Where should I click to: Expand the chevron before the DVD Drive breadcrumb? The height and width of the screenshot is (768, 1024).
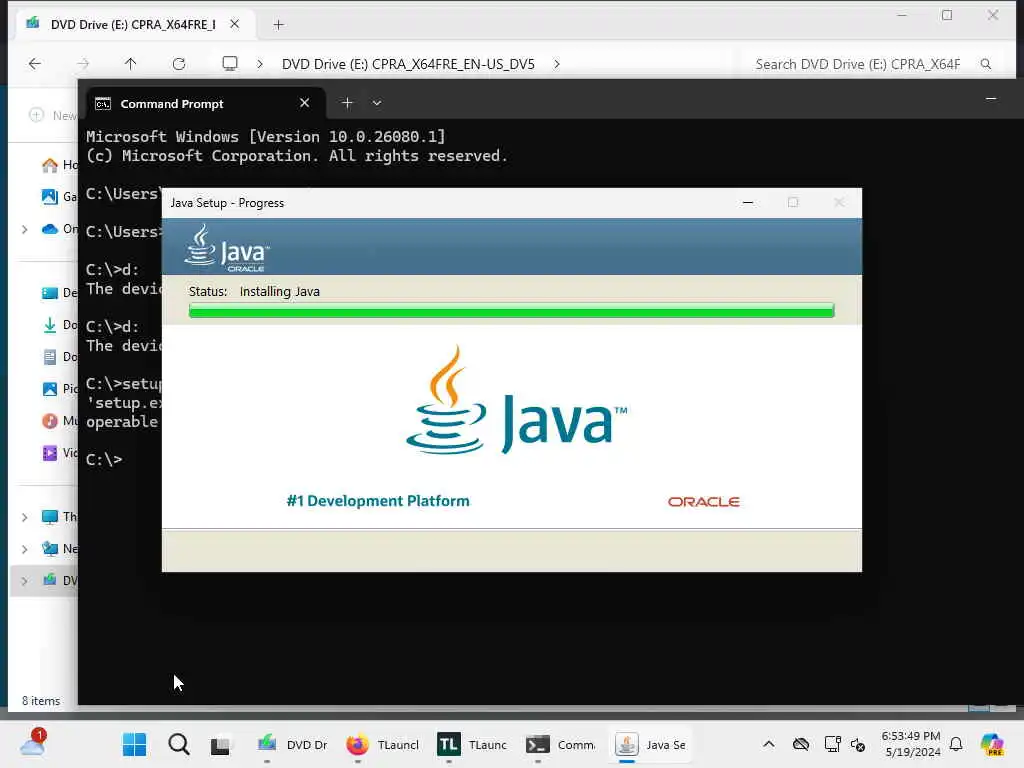click(260, 64)
